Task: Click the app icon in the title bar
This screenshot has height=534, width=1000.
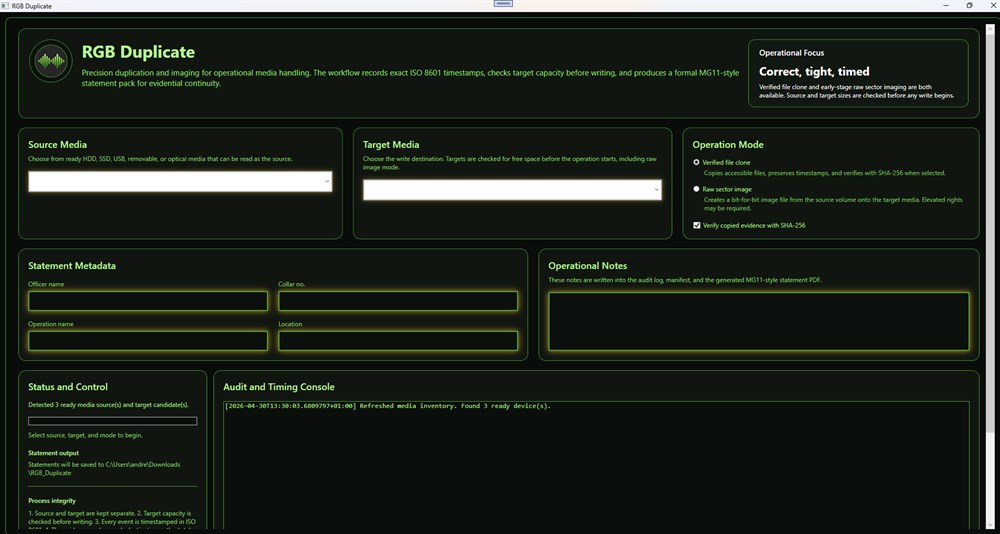Action: (x=5, y=5)
